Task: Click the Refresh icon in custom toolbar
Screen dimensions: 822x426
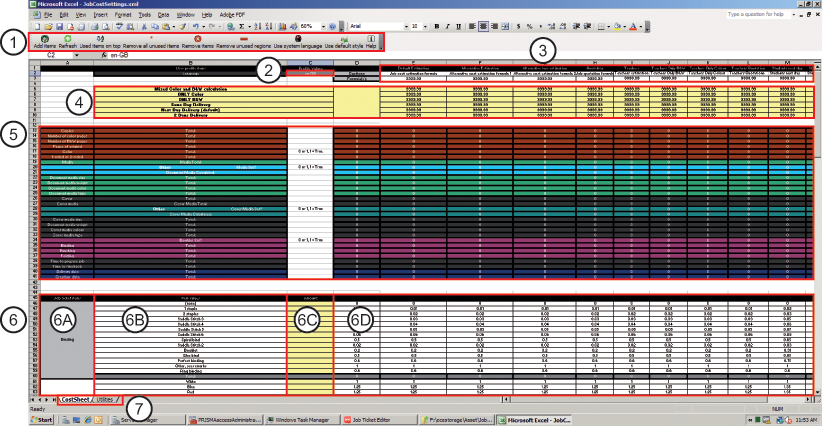Action: point(68,38)
